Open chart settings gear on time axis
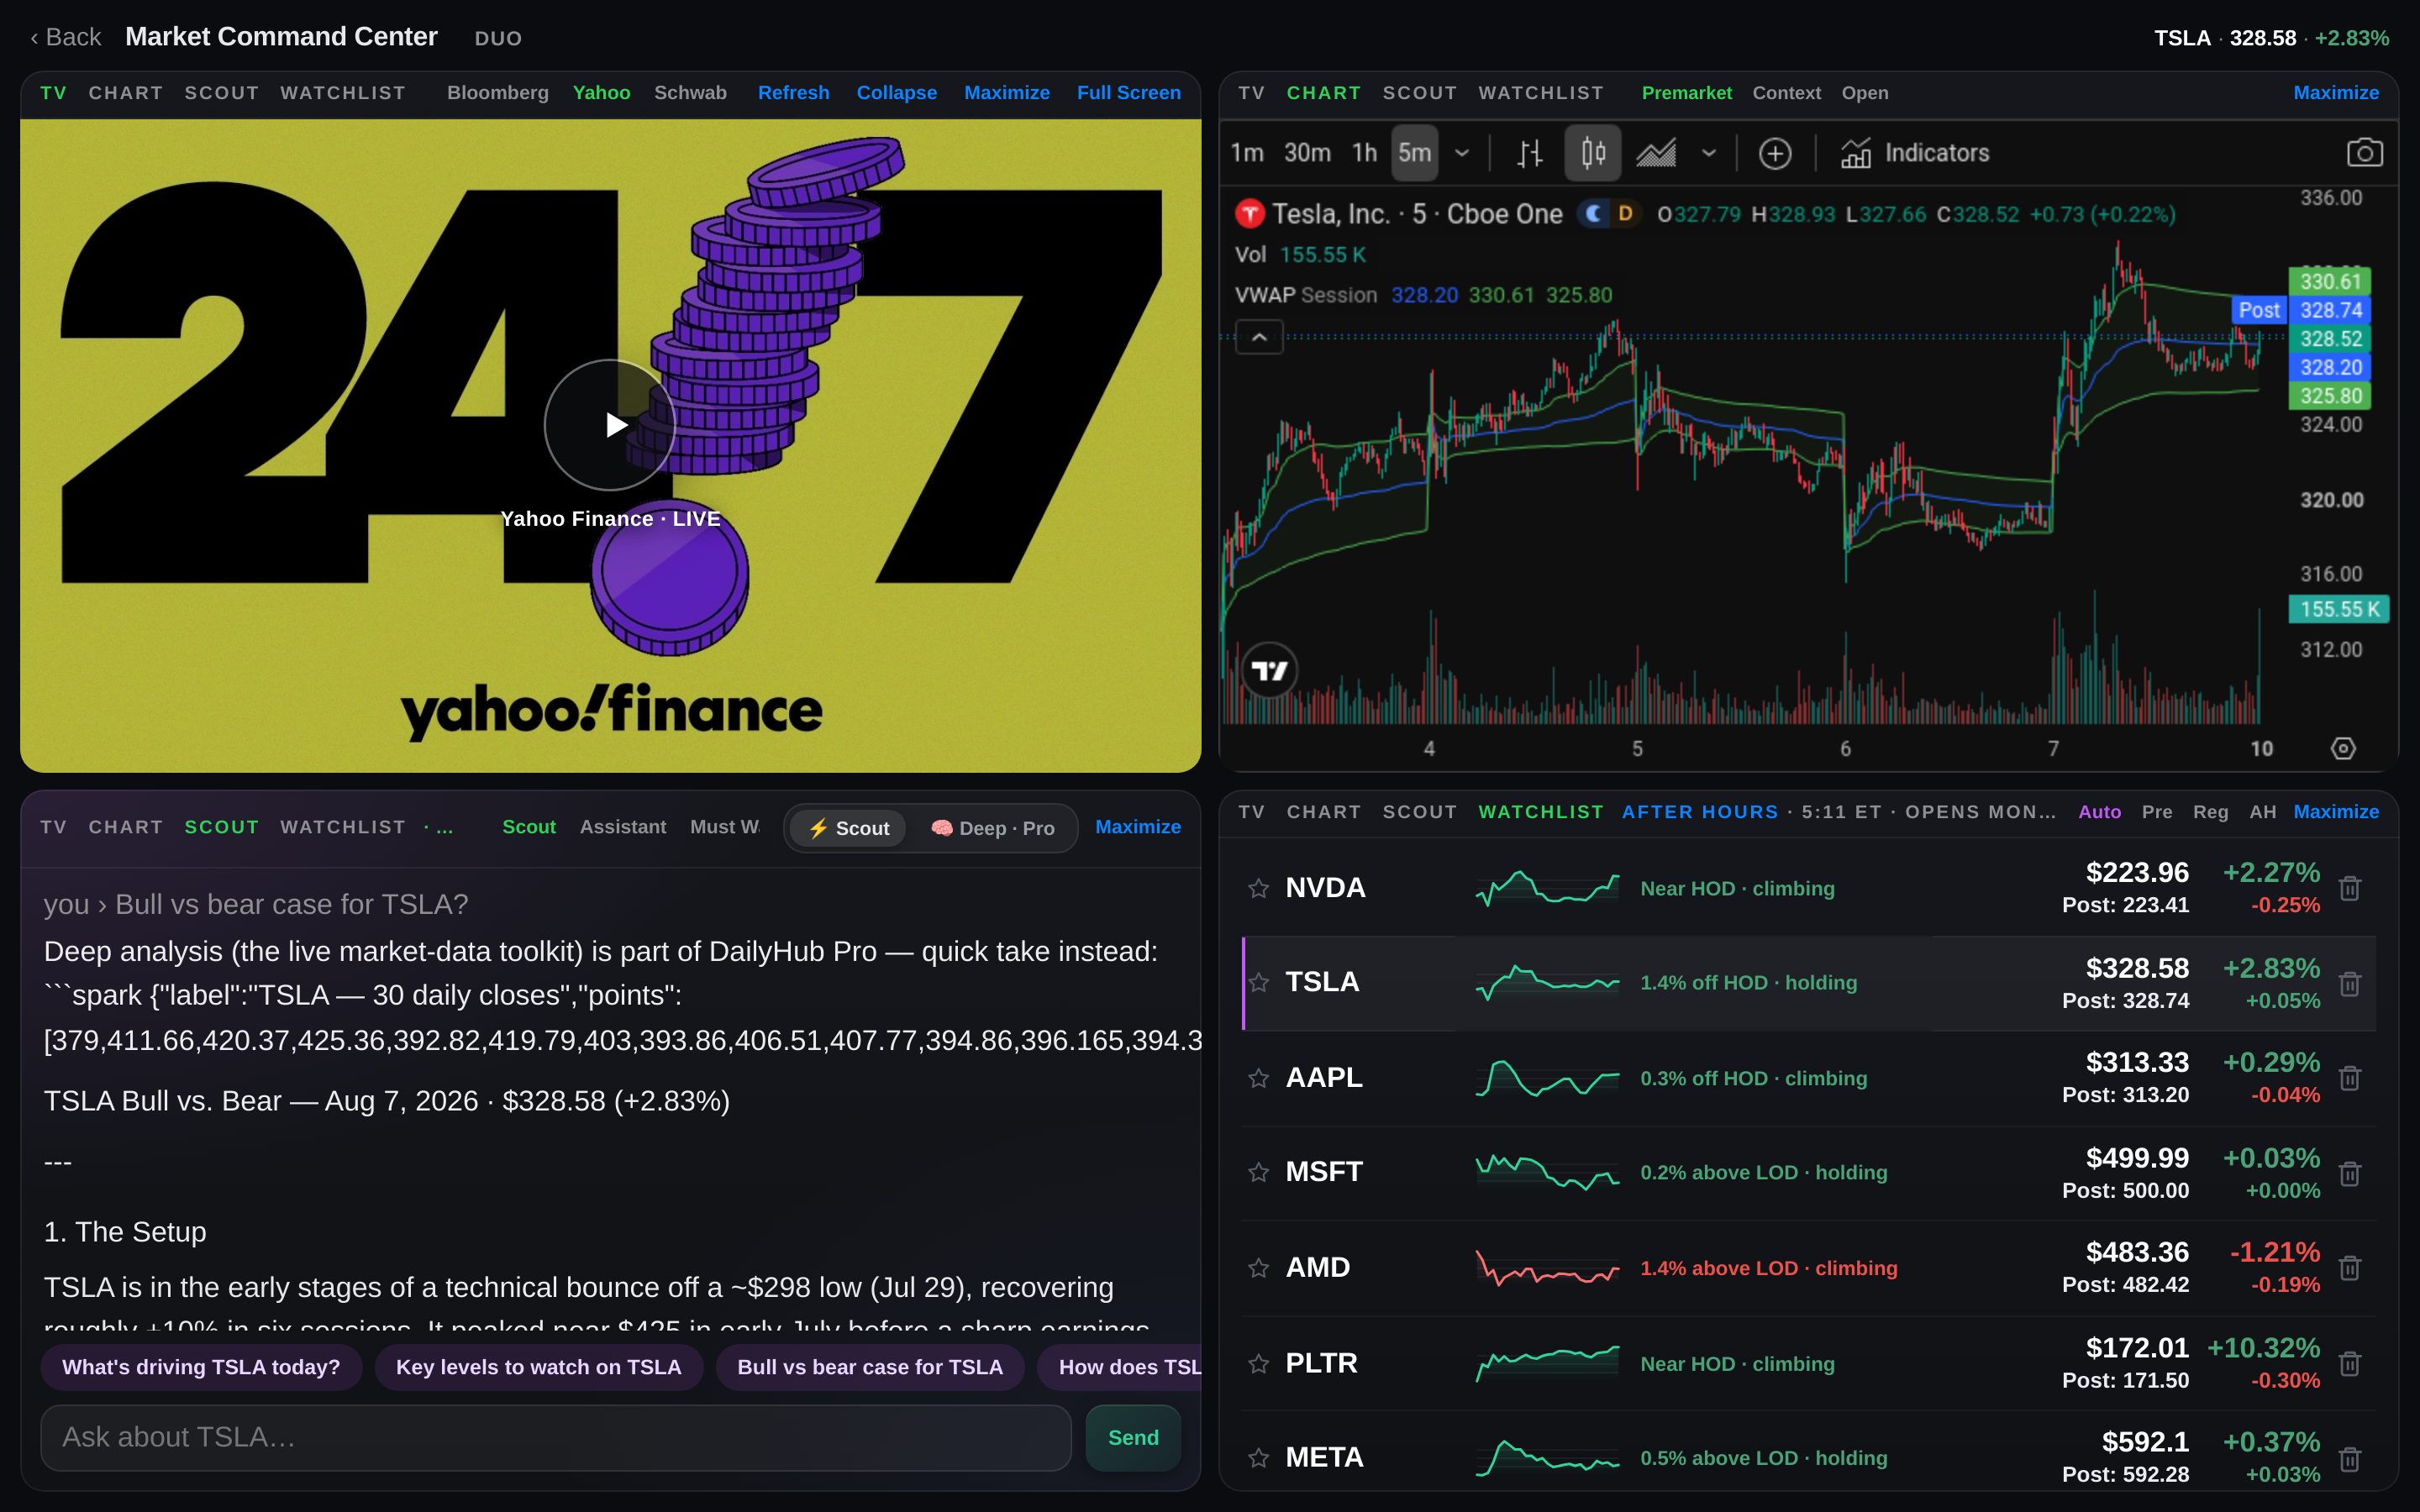This screenshot has width=2420, height=1512. coord(2343,748)
